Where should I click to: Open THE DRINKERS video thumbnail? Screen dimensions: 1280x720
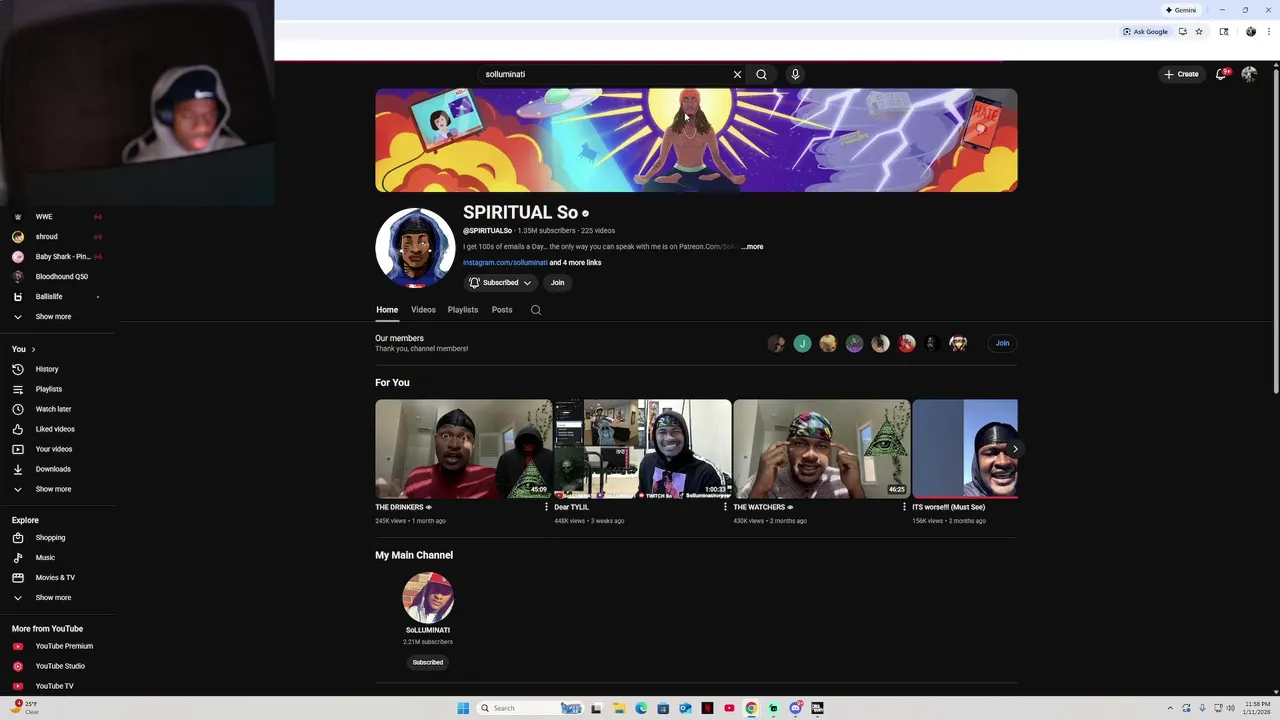(463, 449)
